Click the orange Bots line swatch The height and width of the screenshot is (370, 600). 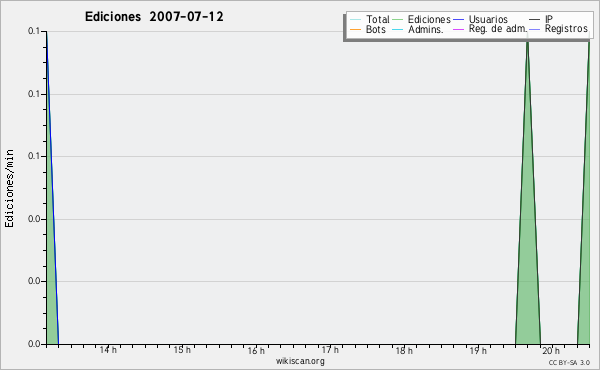pos(355,30)
